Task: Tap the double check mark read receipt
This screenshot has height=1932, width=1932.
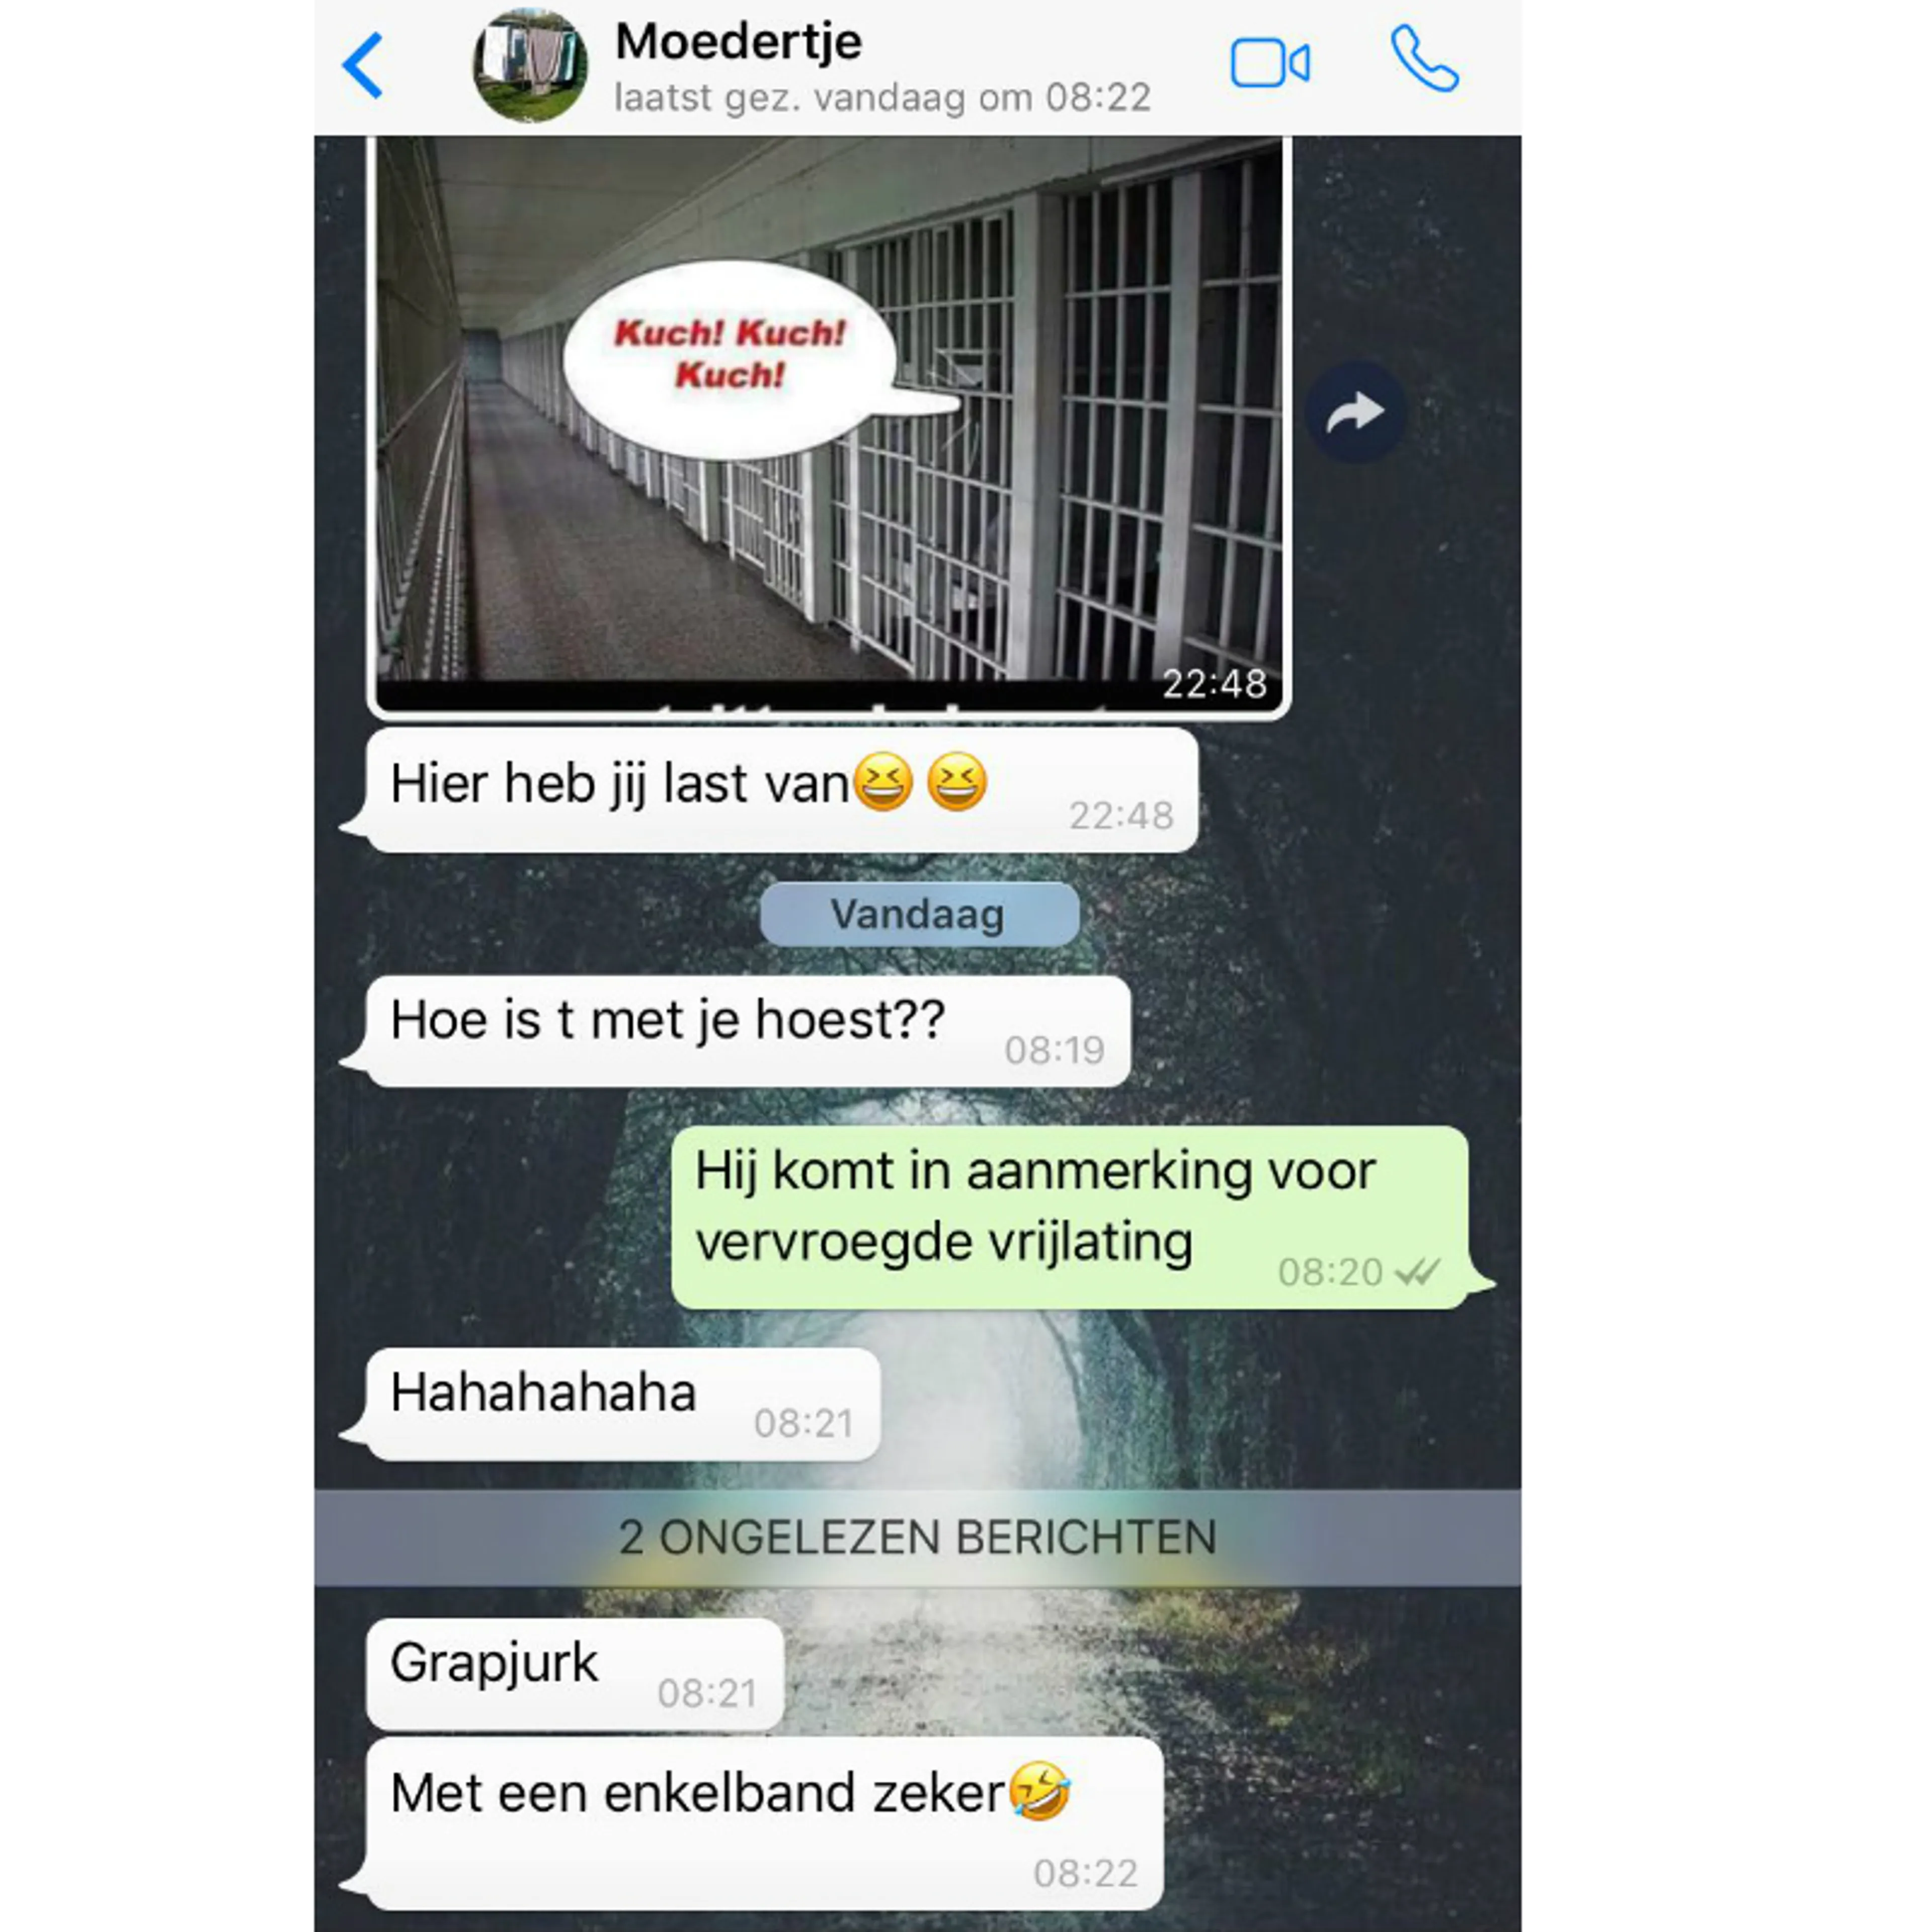Action: 1418,1272
